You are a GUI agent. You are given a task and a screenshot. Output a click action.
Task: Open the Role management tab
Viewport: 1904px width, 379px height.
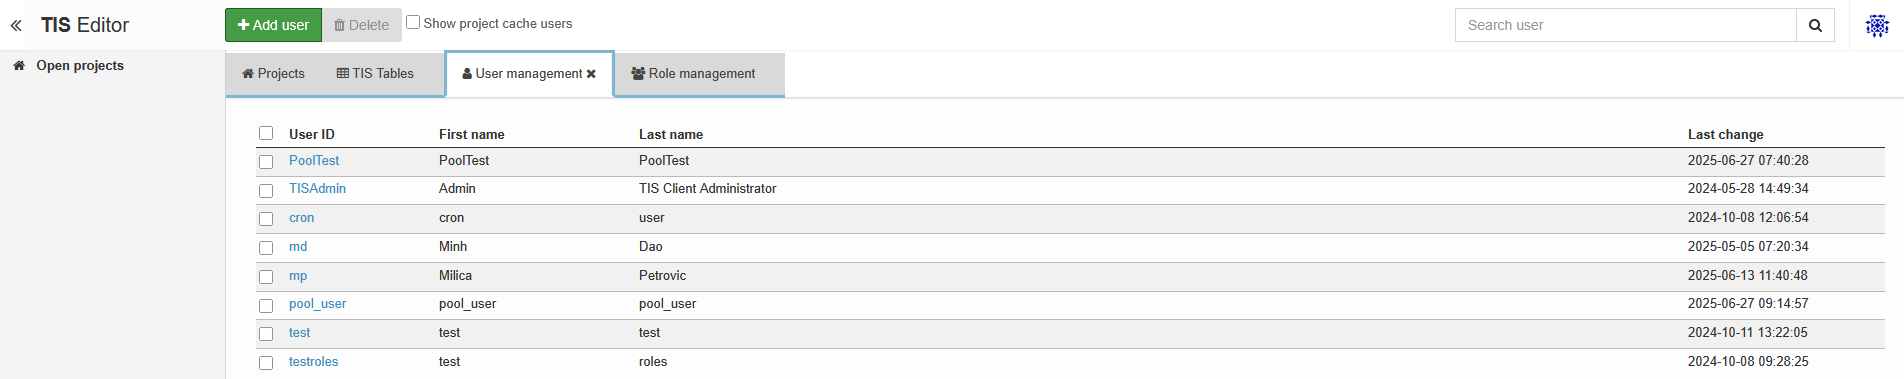pyautogui.click(x=693, y=74)
